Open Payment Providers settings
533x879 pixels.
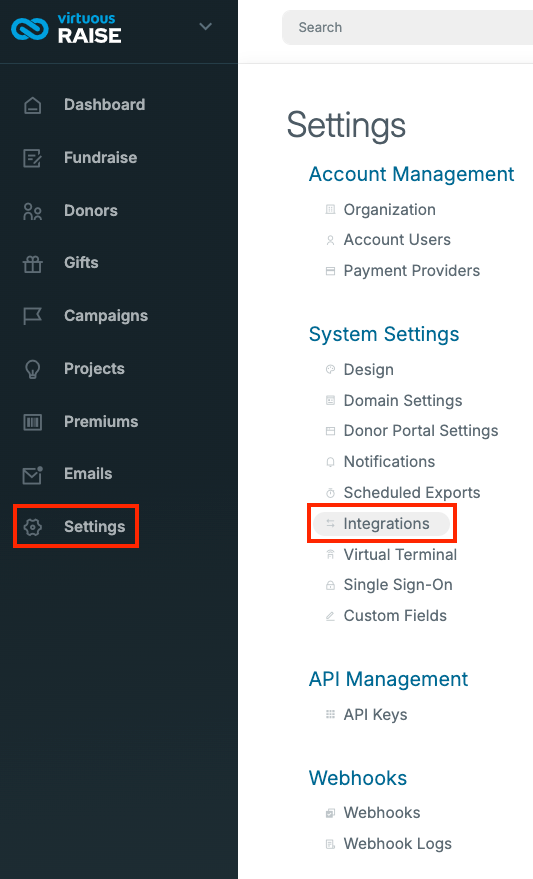tap(411, 271)
